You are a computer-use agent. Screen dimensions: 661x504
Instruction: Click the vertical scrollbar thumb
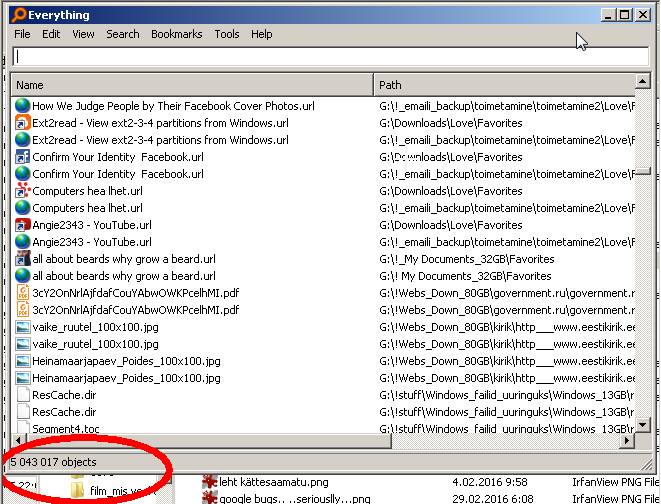pyautogui.click(x=642, y=171)
